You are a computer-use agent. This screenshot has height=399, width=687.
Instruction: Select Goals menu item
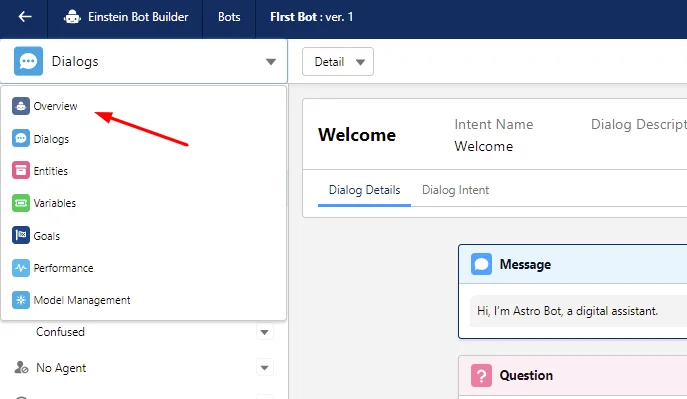[x=46, y=236]
